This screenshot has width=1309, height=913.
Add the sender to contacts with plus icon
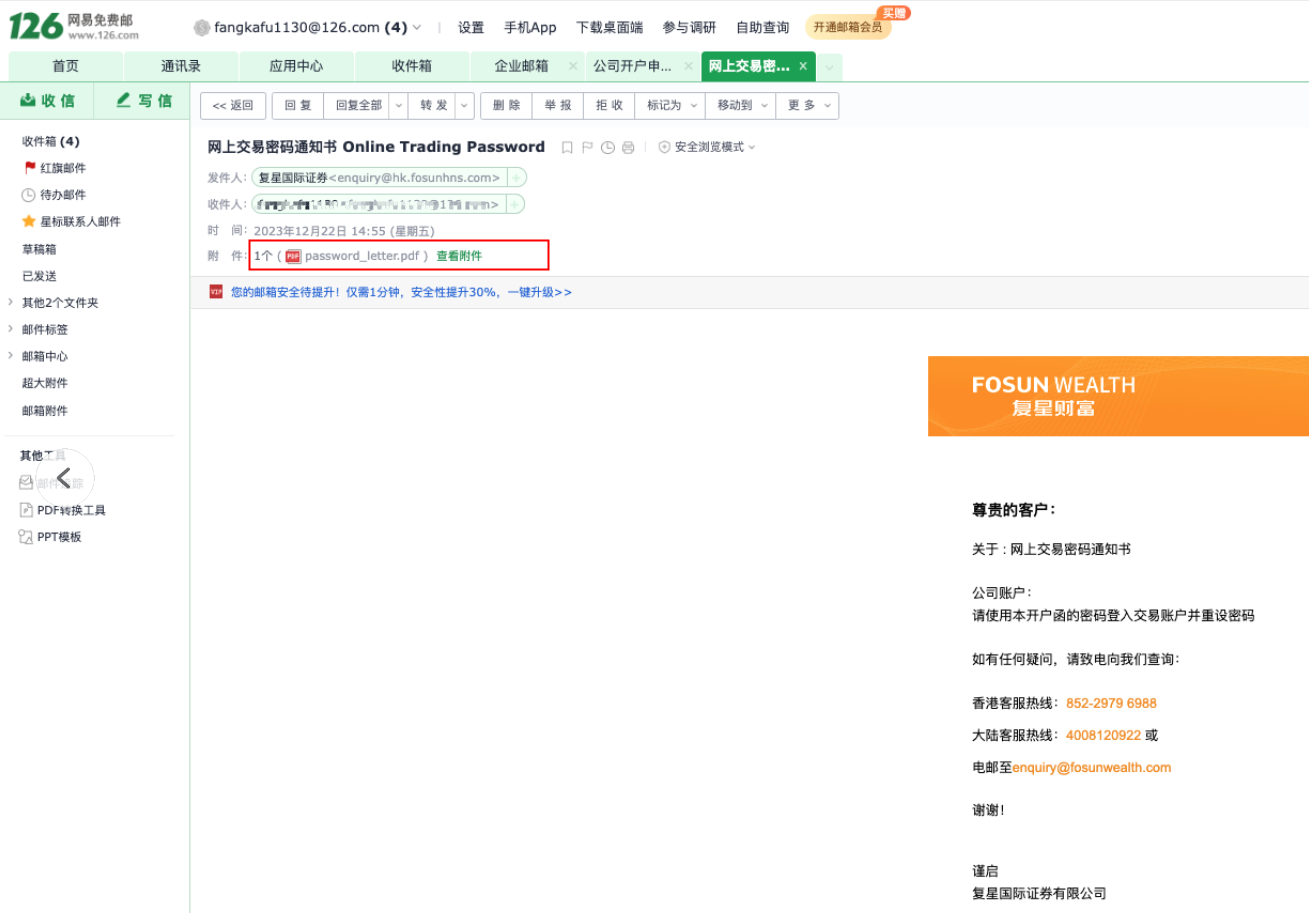[x=516, y=178]
